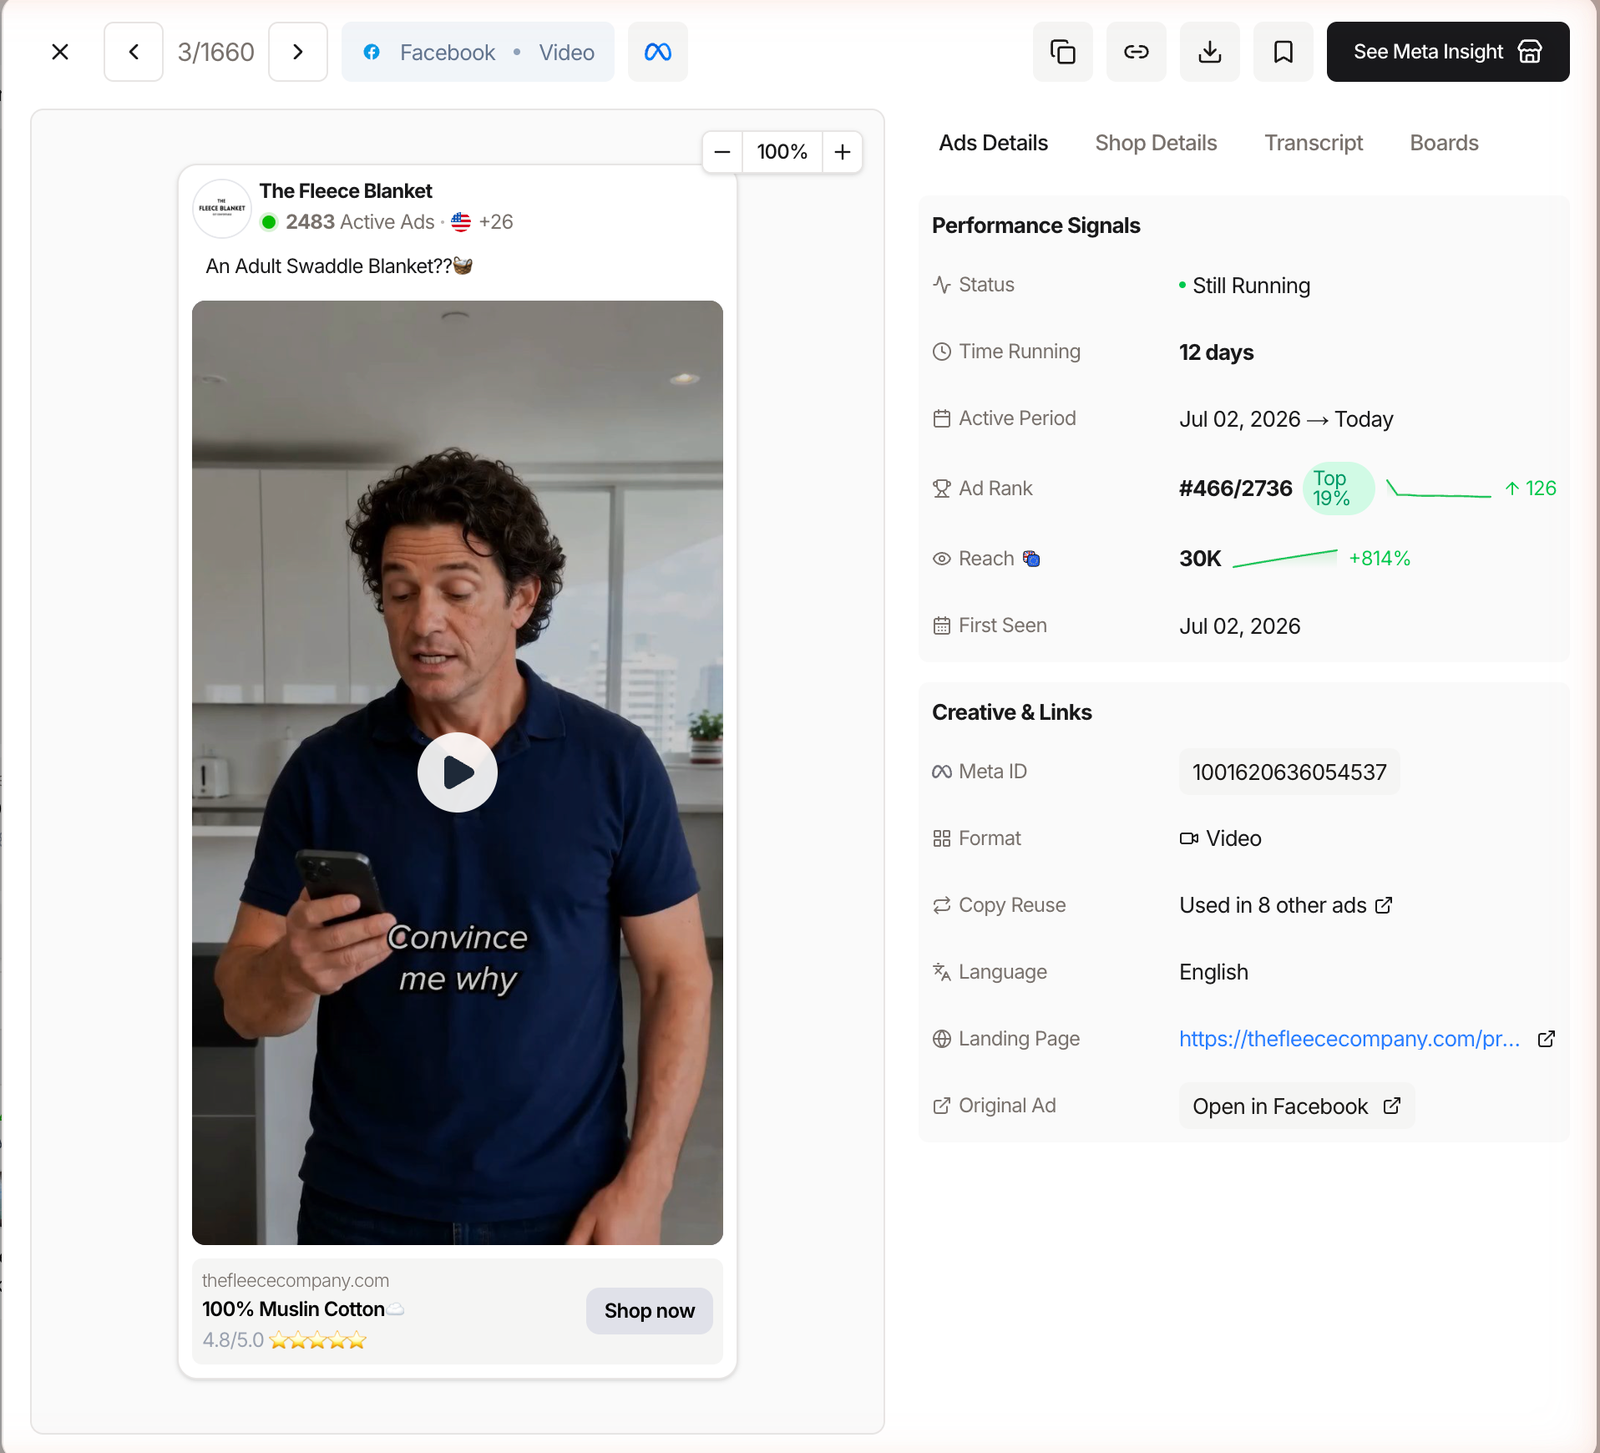Click the 100% zoom level value

(782, 152)
